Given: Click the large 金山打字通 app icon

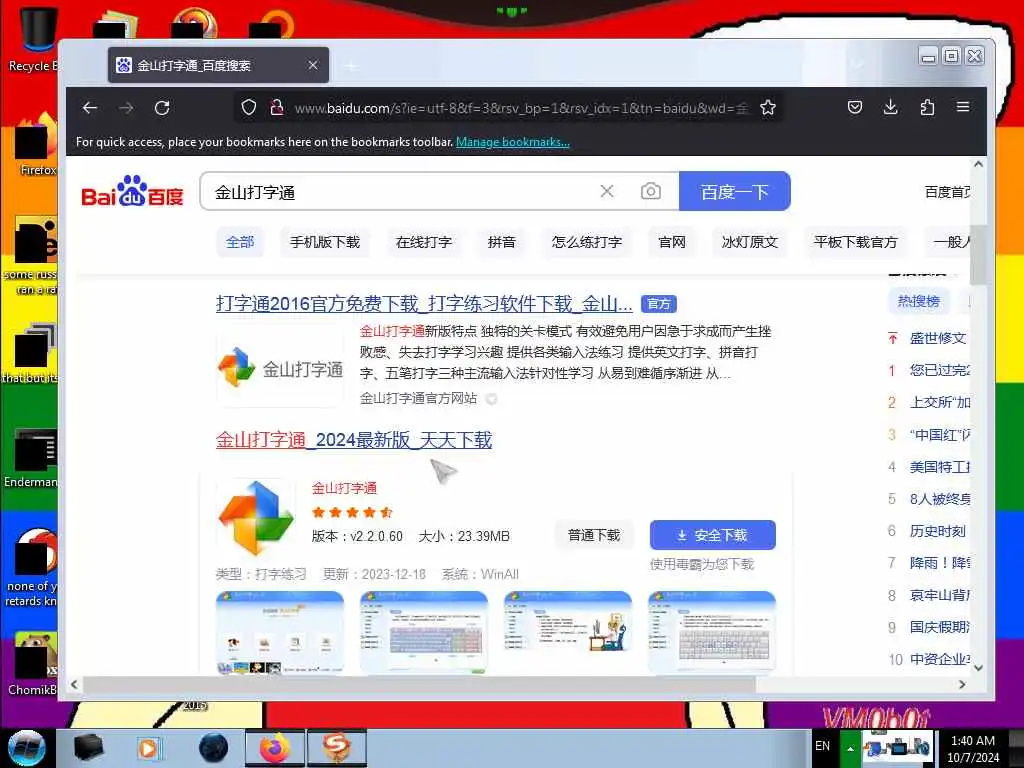Looking at the screenshot, I should click(256, 518).
